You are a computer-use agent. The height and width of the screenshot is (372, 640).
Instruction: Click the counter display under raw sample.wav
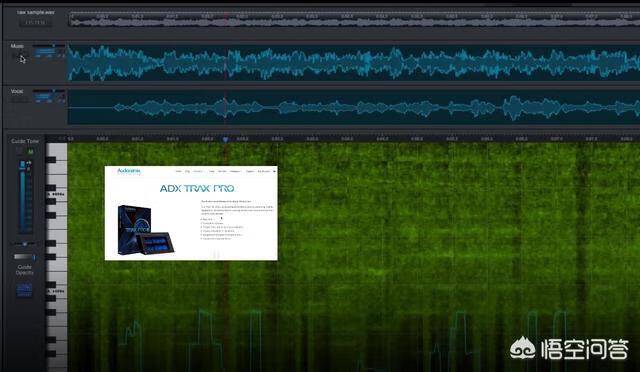tap(36, 22)
